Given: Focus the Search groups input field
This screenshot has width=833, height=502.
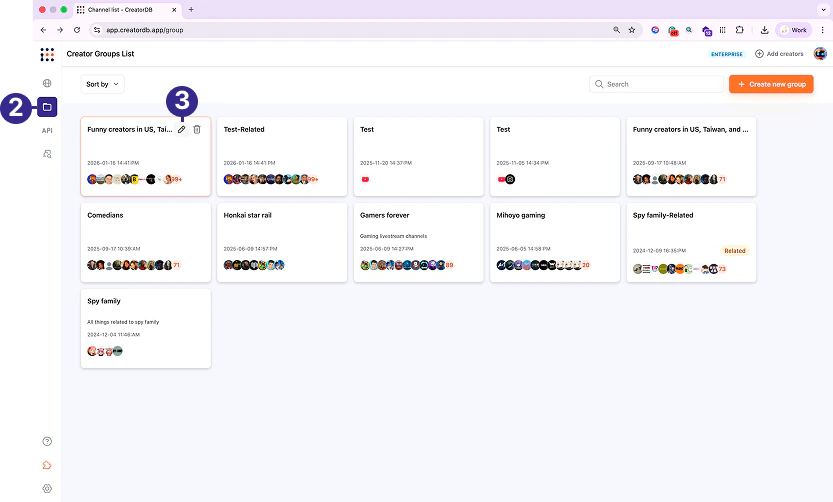Looking at the screenshot, I should [656, 84].
